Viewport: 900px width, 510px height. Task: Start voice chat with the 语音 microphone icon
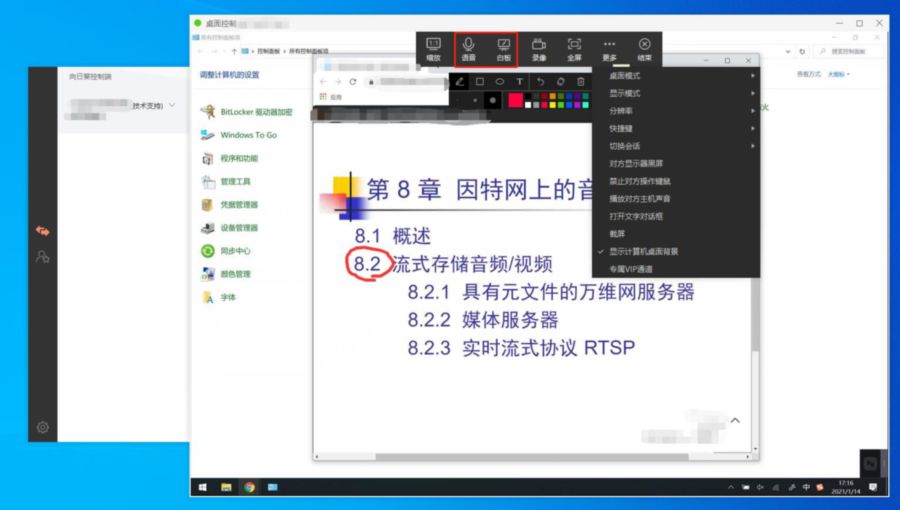click(x=468, y=49)
